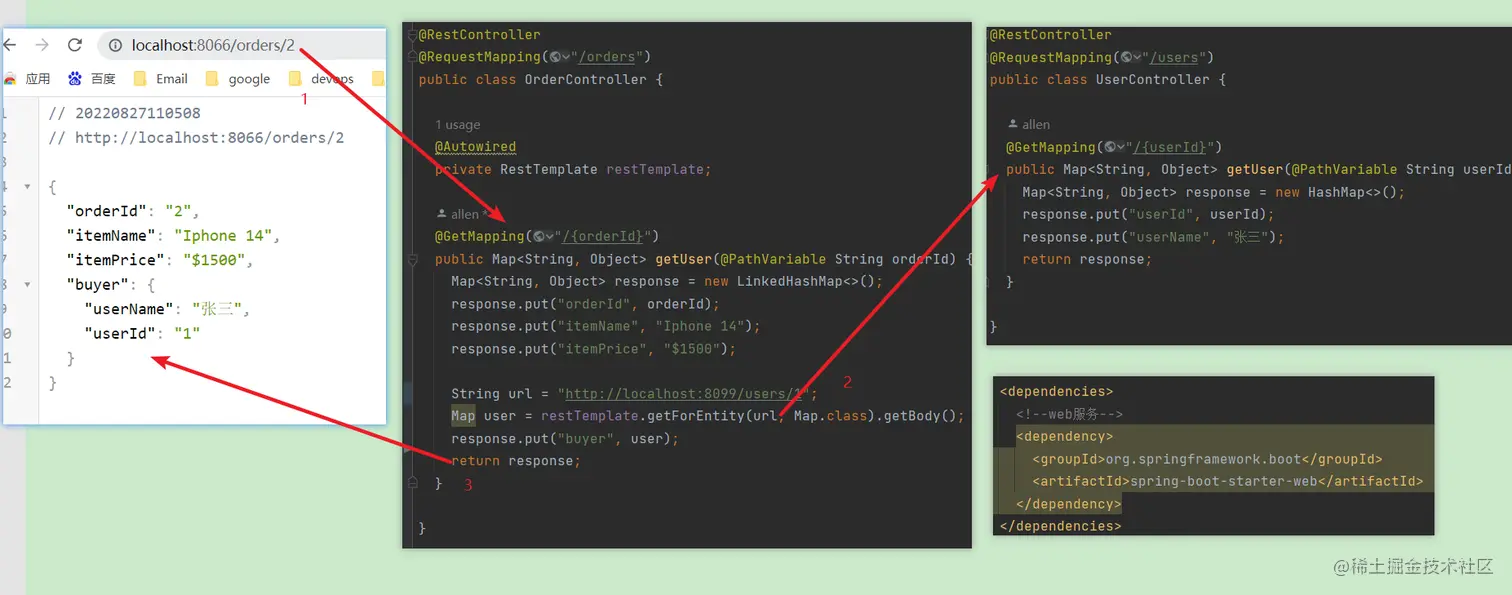Click the "张三" value in browser JSON
The width and height of the screenshot is (1512, 595).
[217, 309]
